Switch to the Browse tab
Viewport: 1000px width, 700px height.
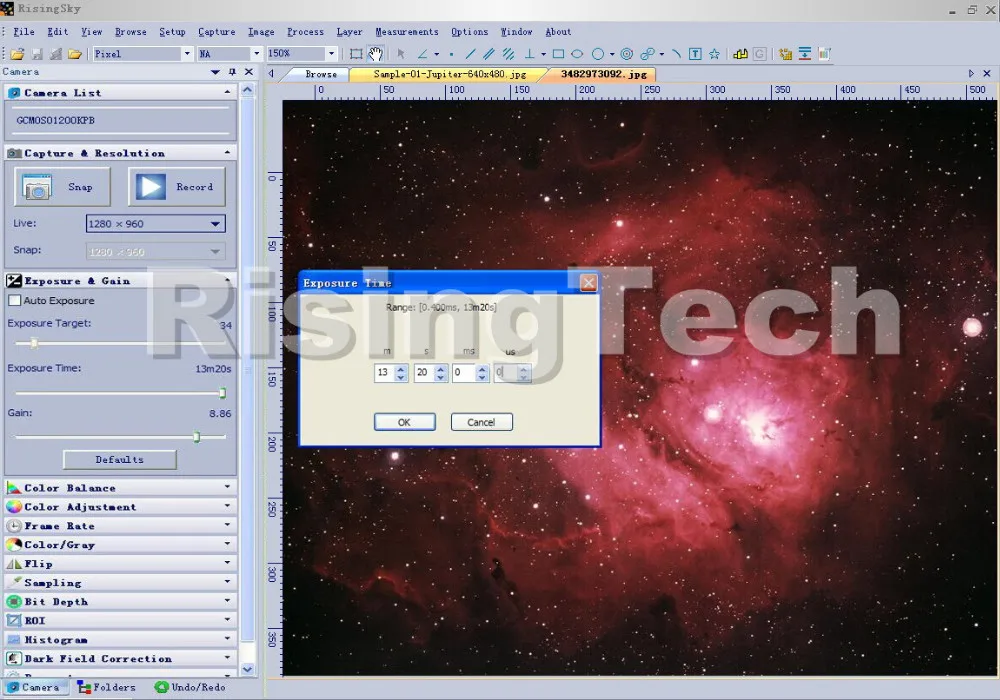(321, 75)
